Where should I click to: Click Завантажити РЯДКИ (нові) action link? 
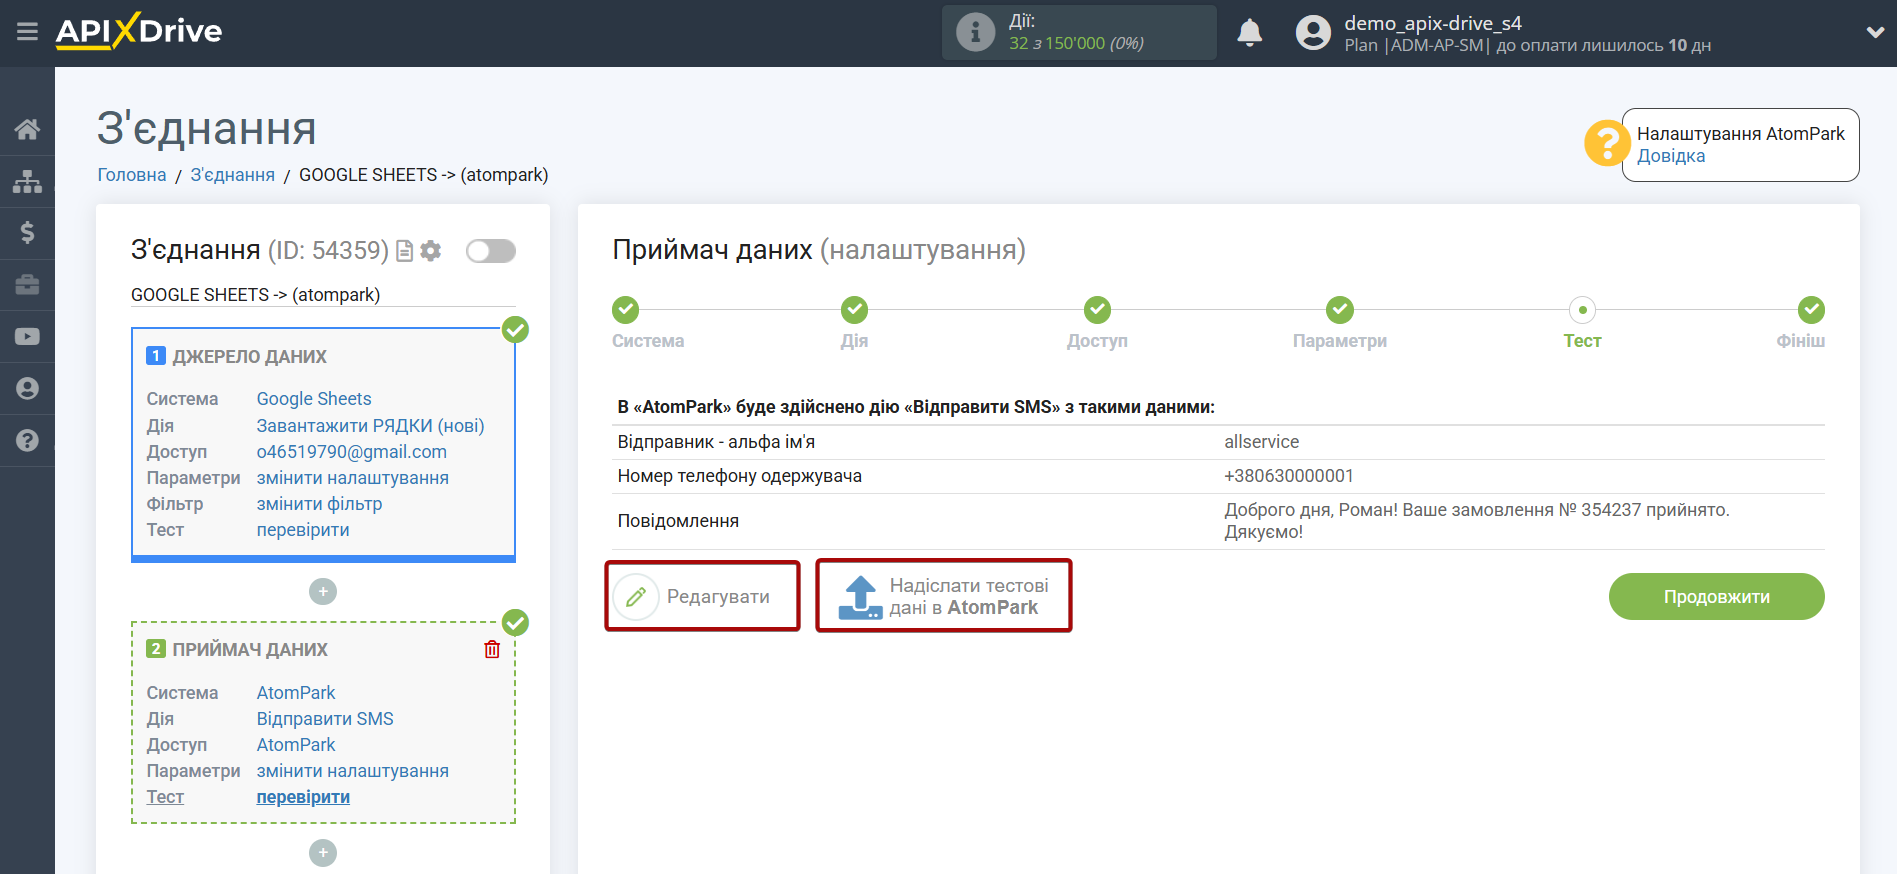point(370,426)
